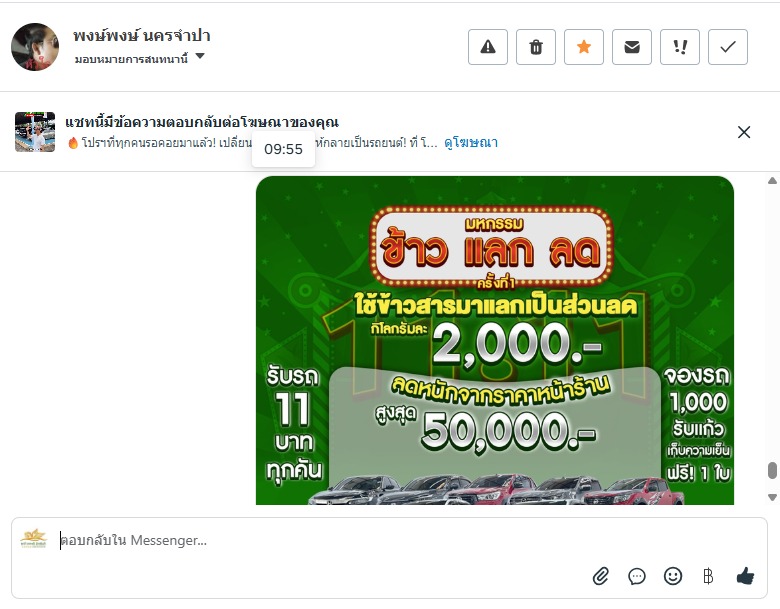Open the emoji picker smiley icon
The height and width of the screenshot is (609, 780).
coord(673,576)
